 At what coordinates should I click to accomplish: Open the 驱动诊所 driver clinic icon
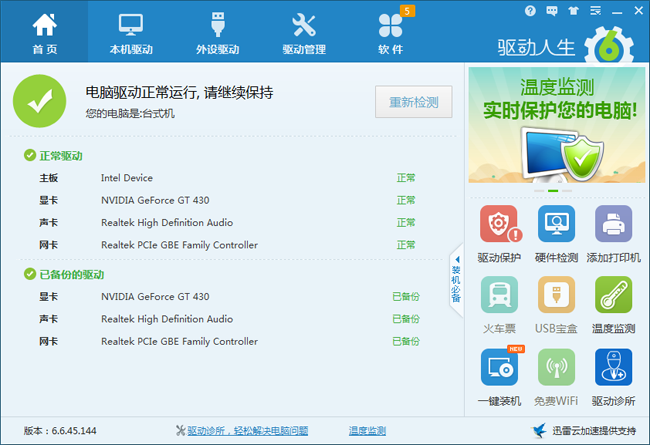(614, 368)
